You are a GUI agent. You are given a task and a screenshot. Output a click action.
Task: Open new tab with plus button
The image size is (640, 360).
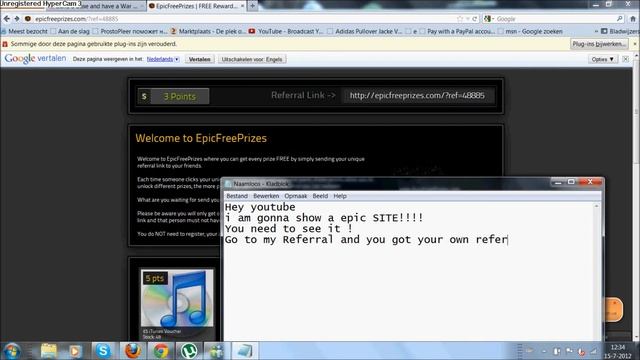click(252, 6)
